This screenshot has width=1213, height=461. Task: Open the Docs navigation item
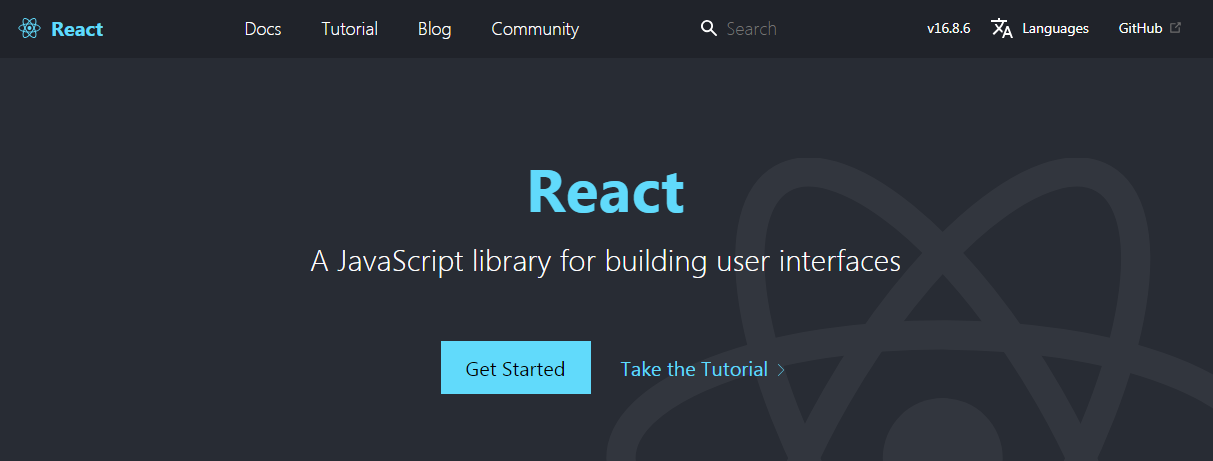tap(263, 29)
